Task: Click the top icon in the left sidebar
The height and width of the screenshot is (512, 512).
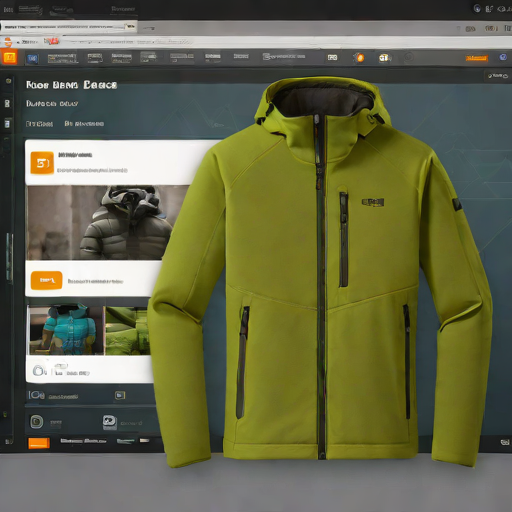Action: [x=8, y=81]
